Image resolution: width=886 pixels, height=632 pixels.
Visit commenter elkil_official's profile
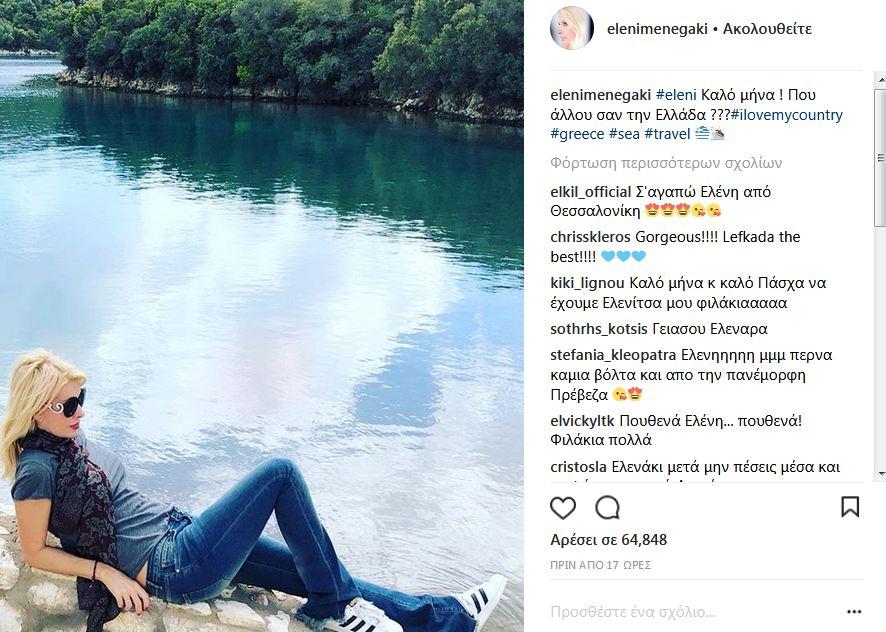tap(590, 192)
